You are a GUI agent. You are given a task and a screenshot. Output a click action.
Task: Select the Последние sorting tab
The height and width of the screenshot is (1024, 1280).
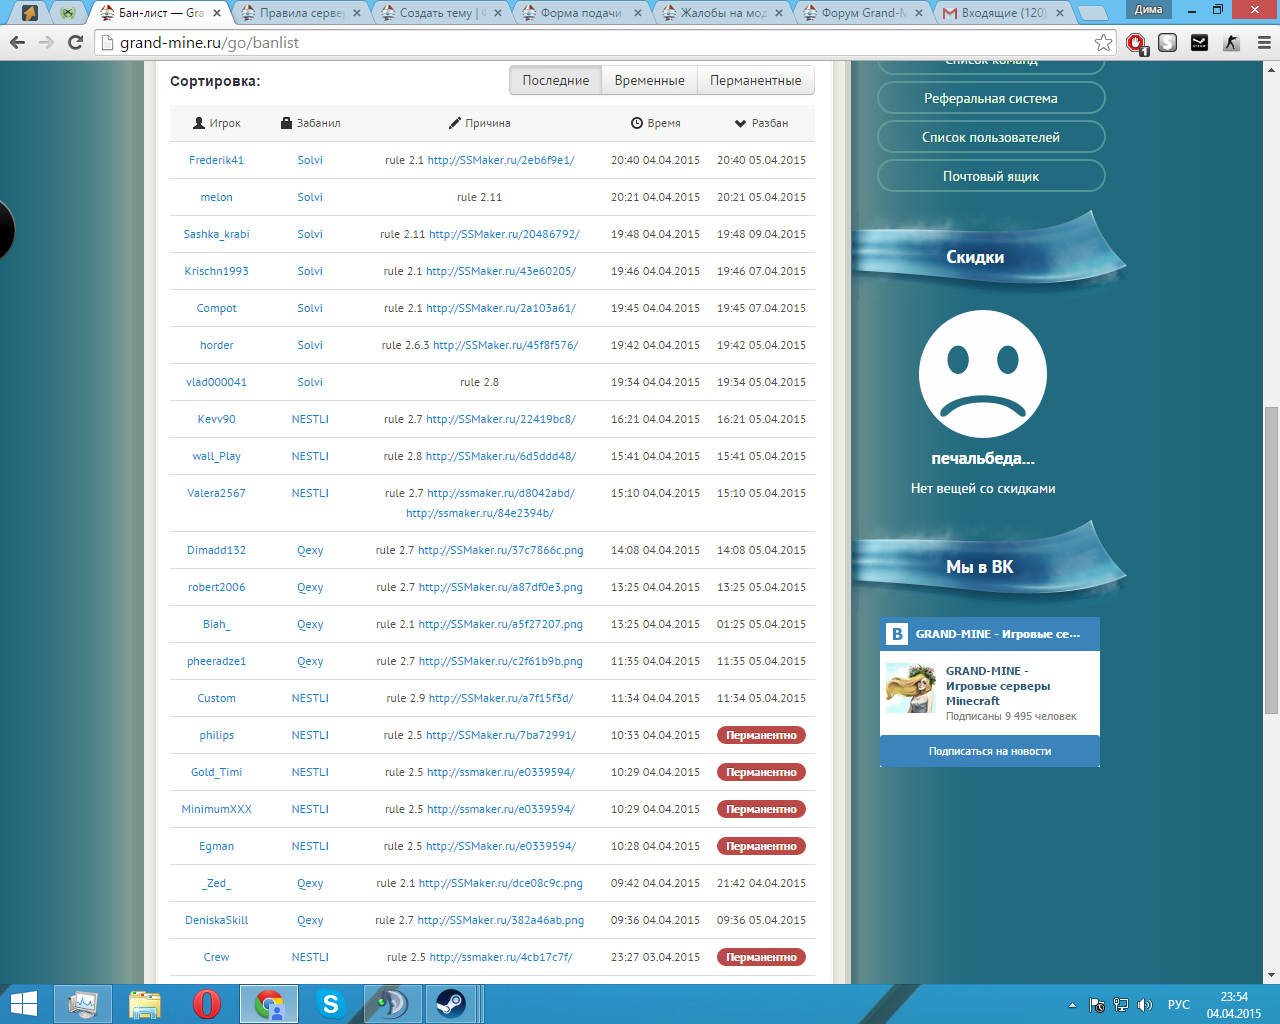click(x=556, y=80)
